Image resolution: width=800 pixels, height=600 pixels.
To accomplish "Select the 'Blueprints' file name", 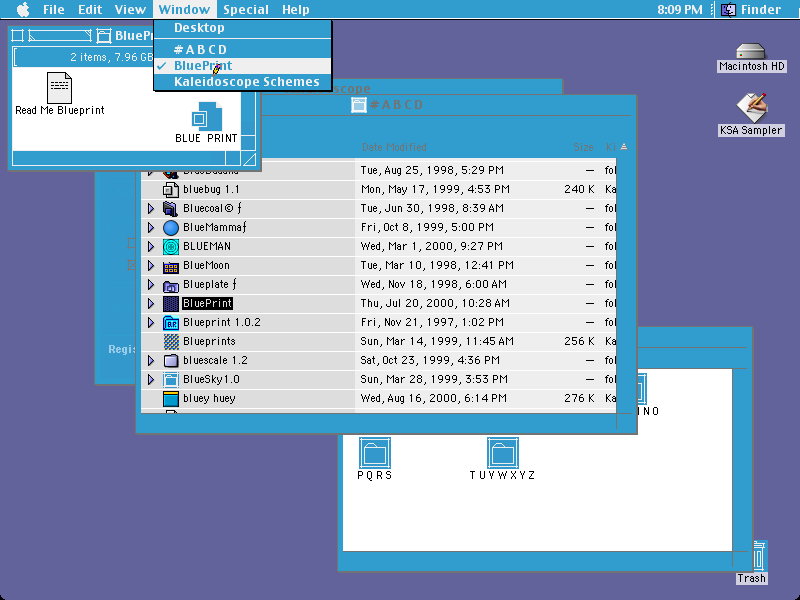I will point(209,341).
